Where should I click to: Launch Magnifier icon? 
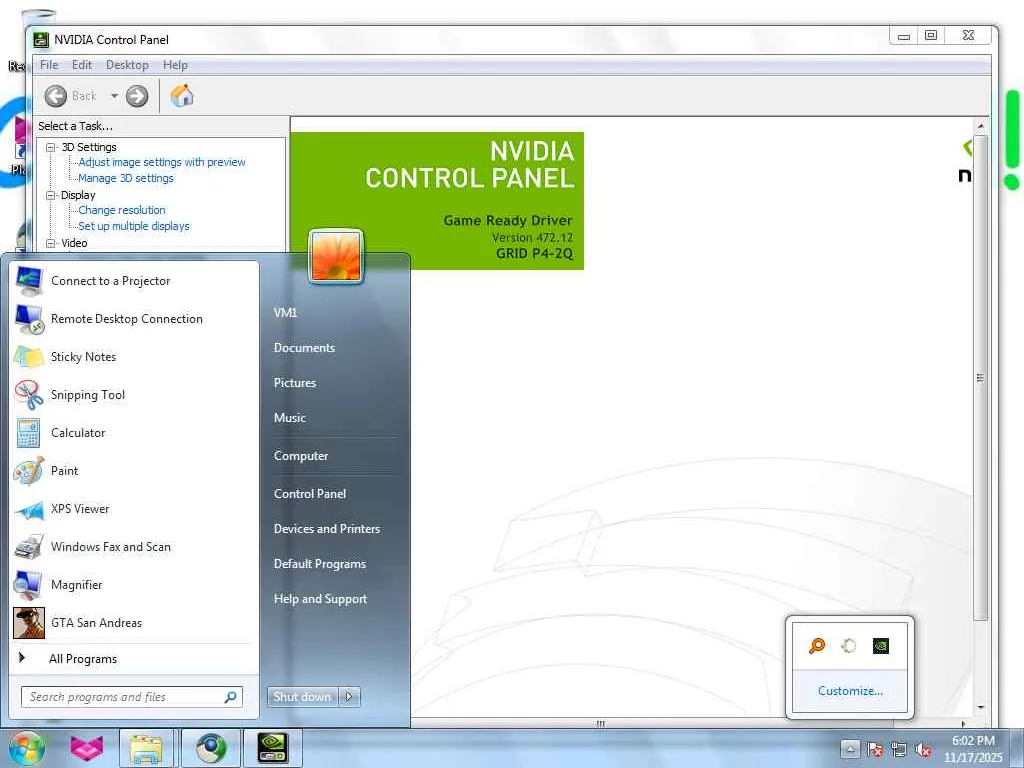click(x=29, y=584)
